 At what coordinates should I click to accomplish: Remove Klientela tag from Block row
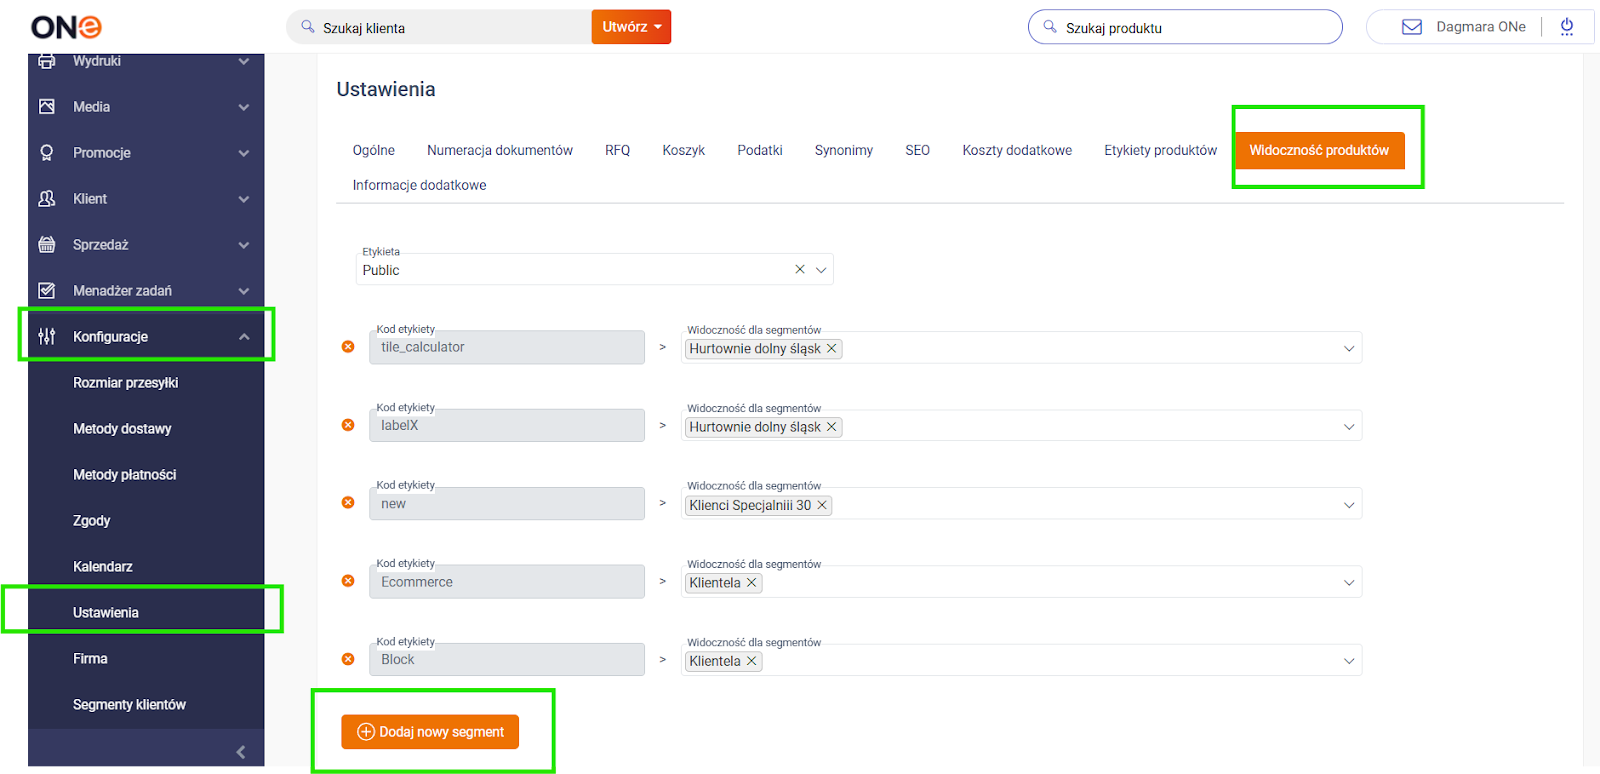tap(751, 661)
